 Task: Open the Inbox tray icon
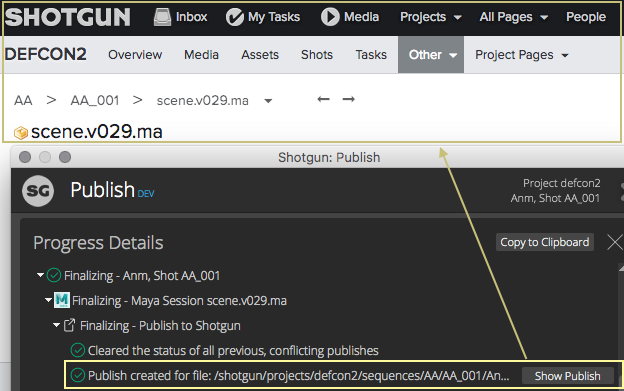tap(162, 17)
